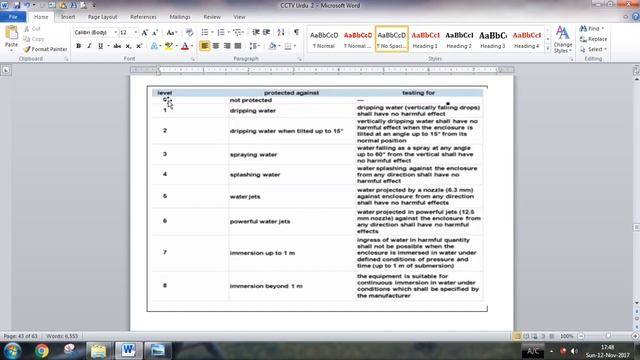Open the Font dialog launcher

click(x=193, y=59)
